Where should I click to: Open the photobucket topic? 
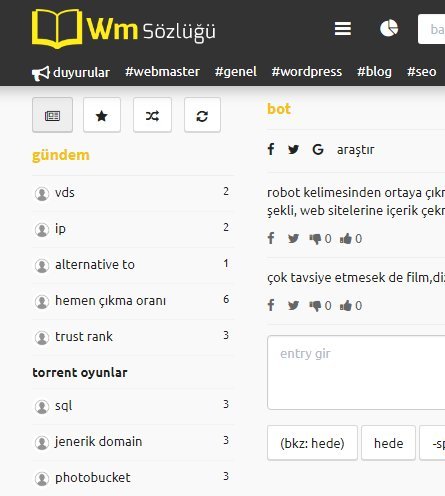click(x=92, y=478)
